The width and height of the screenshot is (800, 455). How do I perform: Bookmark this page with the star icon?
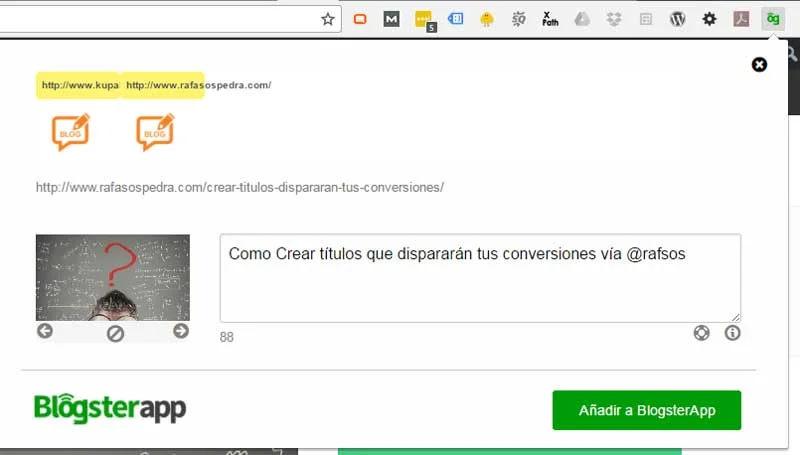point(328,19)
